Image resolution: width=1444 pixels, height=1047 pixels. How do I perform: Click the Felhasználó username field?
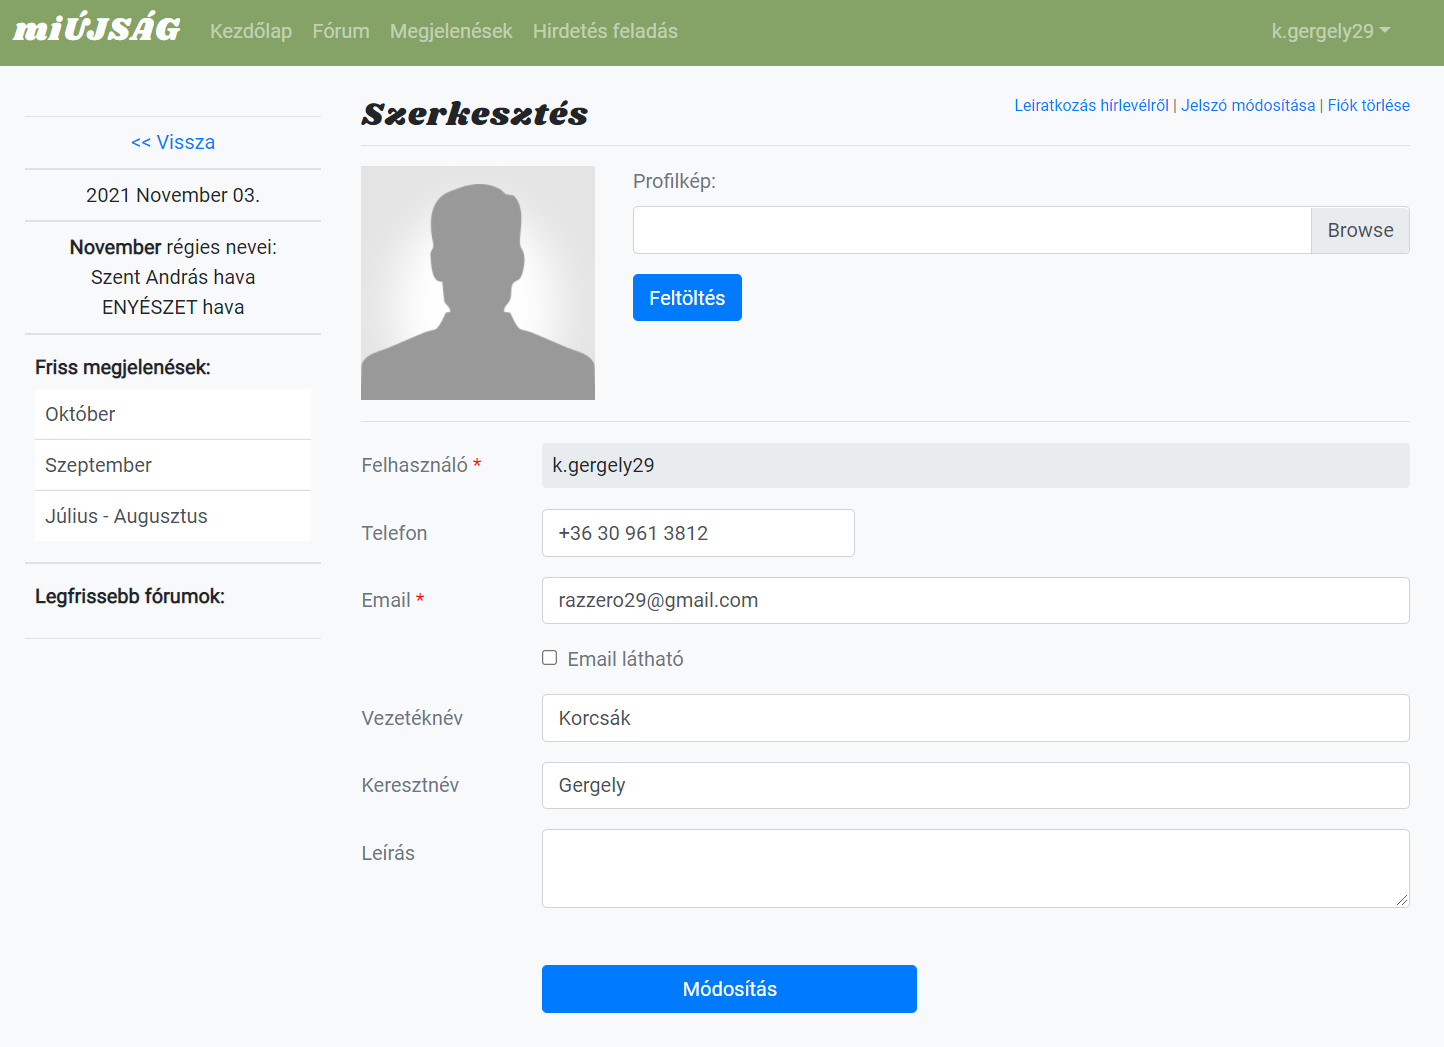(x=976, y=465)
